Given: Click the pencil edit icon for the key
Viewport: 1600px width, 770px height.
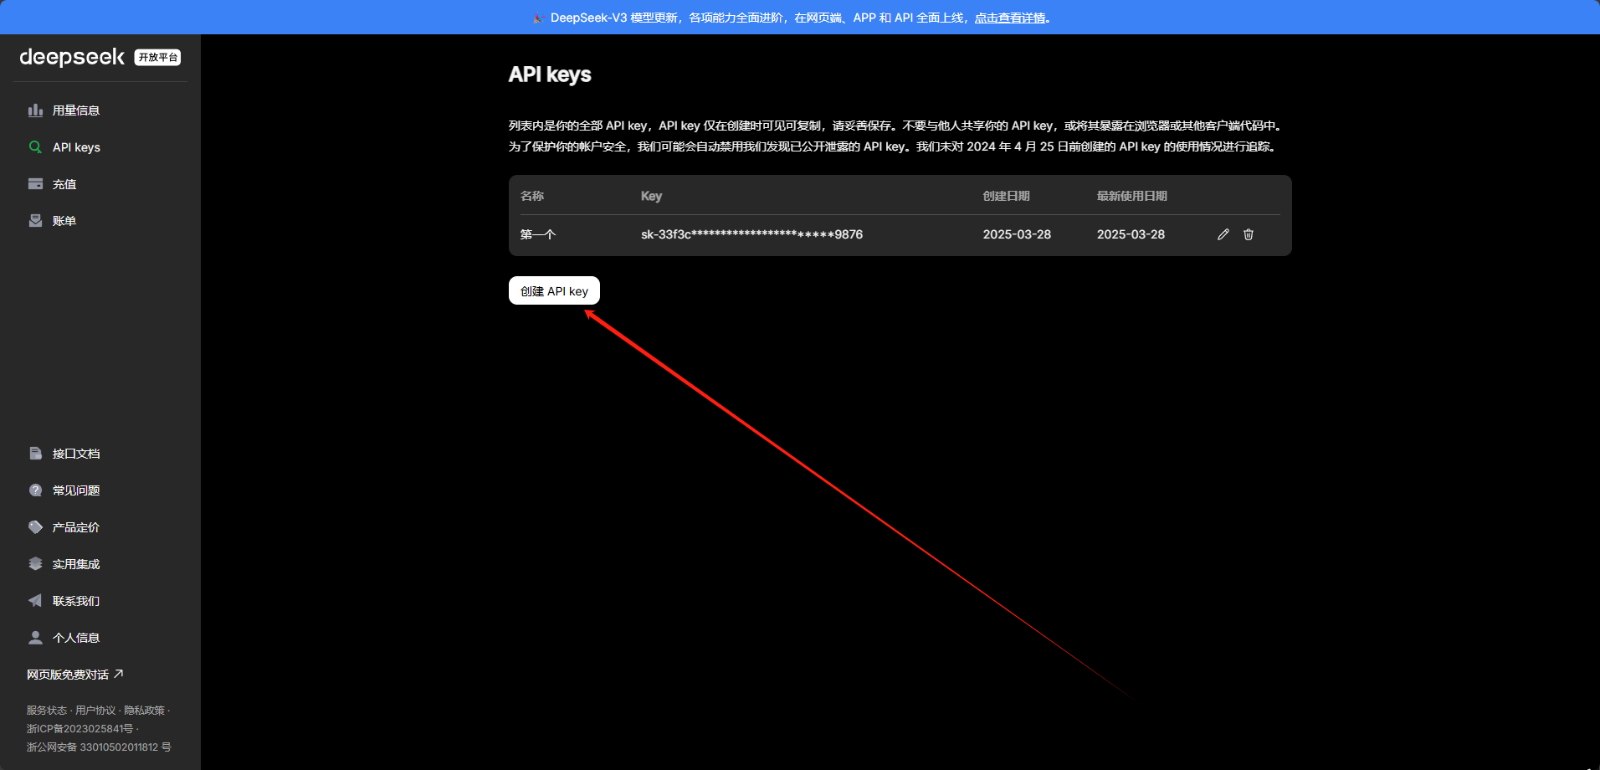Looking at the screenshot, I should click(1223, 234).
